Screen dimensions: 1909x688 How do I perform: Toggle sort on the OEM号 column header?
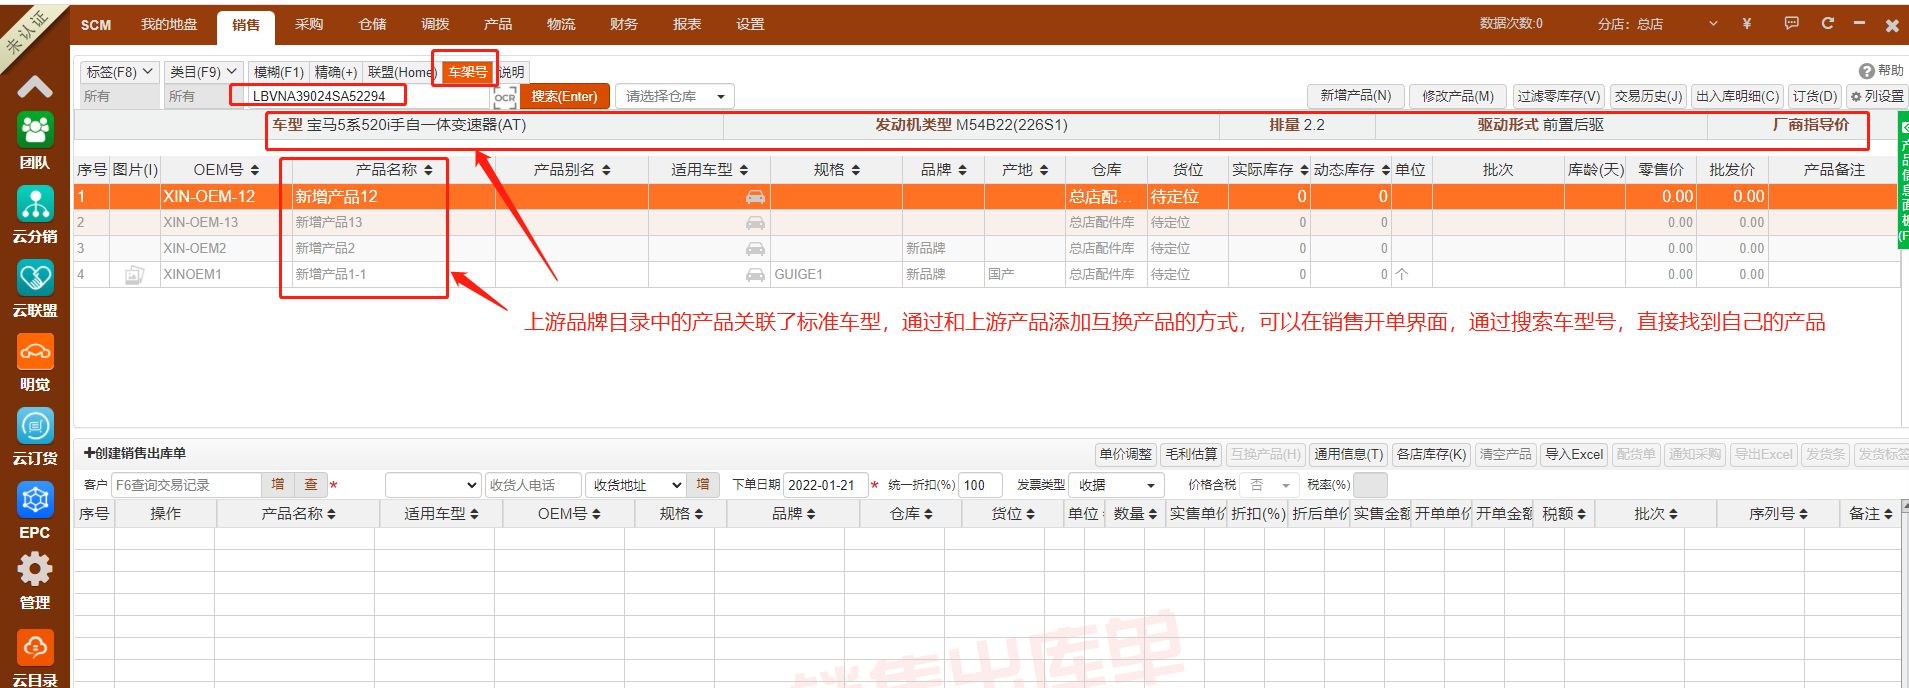pos(226,170)
